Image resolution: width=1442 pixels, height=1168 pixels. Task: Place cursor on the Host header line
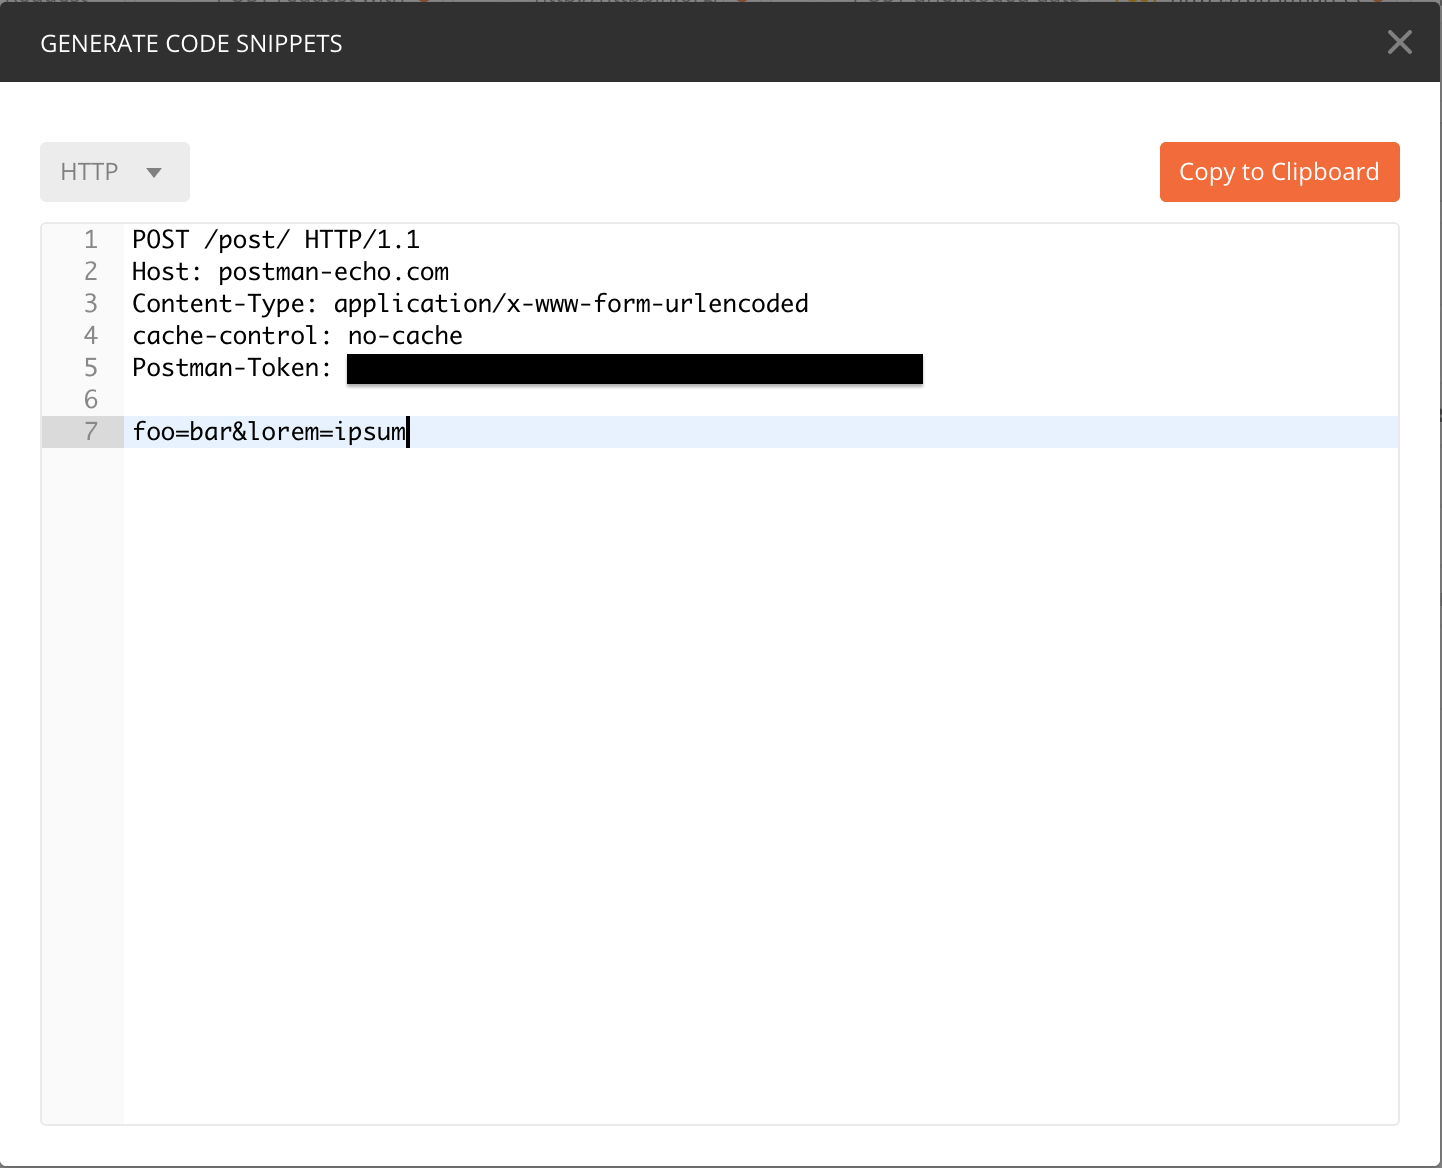[290, 271]
